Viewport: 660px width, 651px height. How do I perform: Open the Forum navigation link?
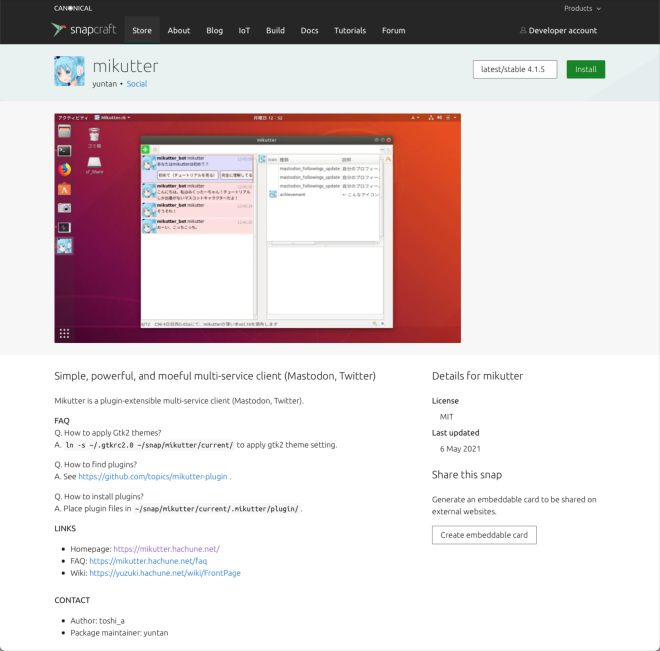(394, 30)
